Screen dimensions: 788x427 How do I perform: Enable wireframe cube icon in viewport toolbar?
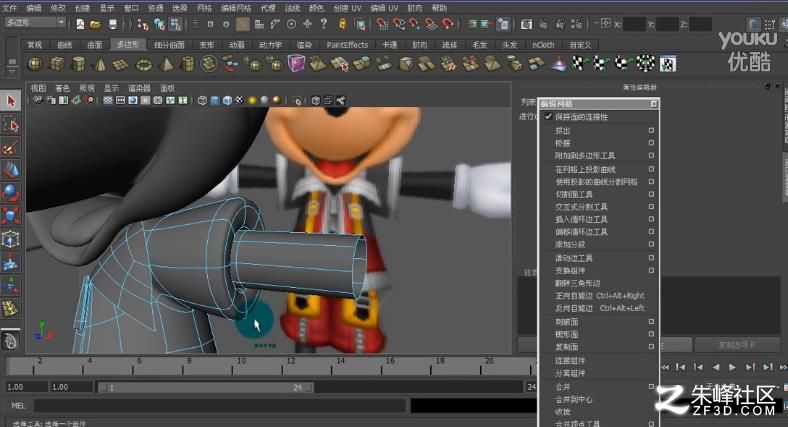tap(202, 100)
